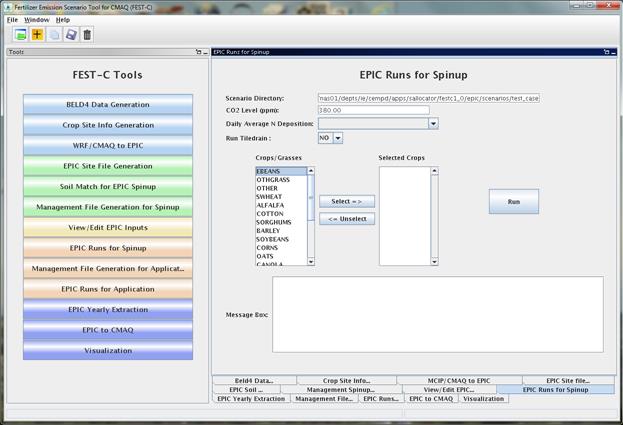Open View/Edit EPIC Inputs tool

click(108, 228)
